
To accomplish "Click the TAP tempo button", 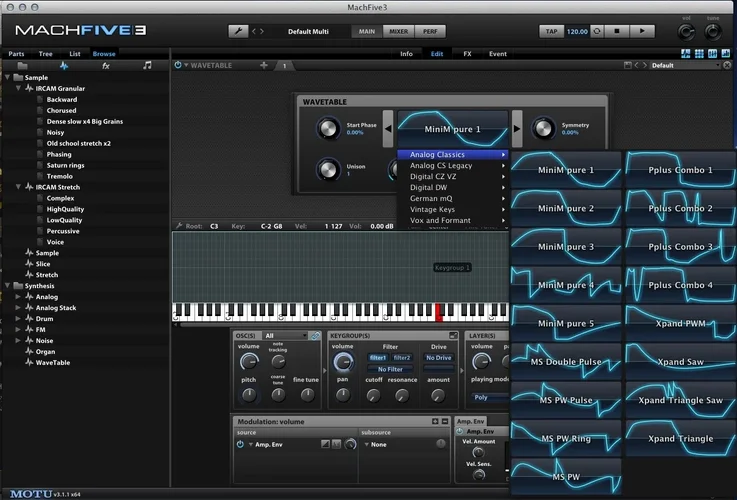I will (x=551, y=31).
